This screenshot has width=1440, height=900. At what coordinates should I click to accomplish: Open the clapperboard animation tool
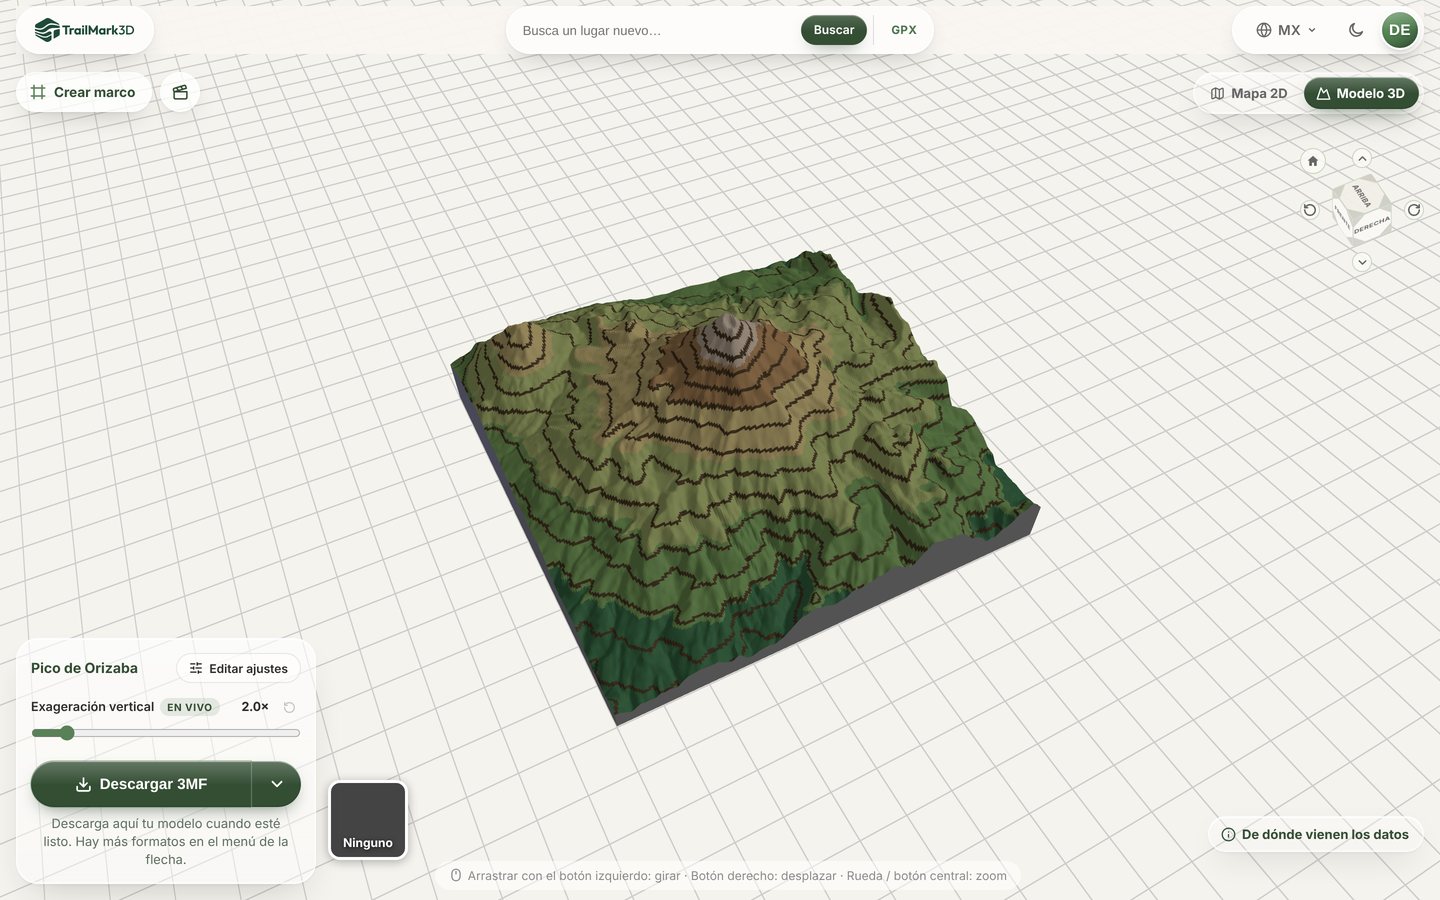(x=180, y=92)
